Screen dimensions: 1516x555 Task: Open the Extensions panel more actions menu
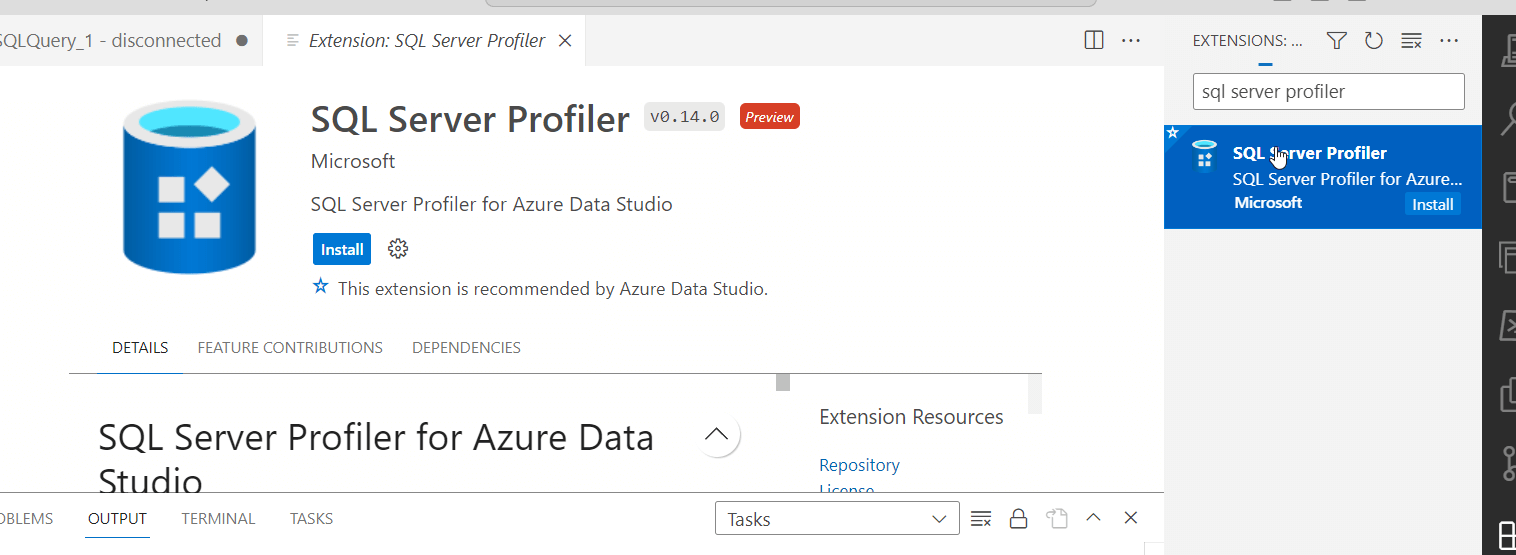click(x=1449, y=41)
